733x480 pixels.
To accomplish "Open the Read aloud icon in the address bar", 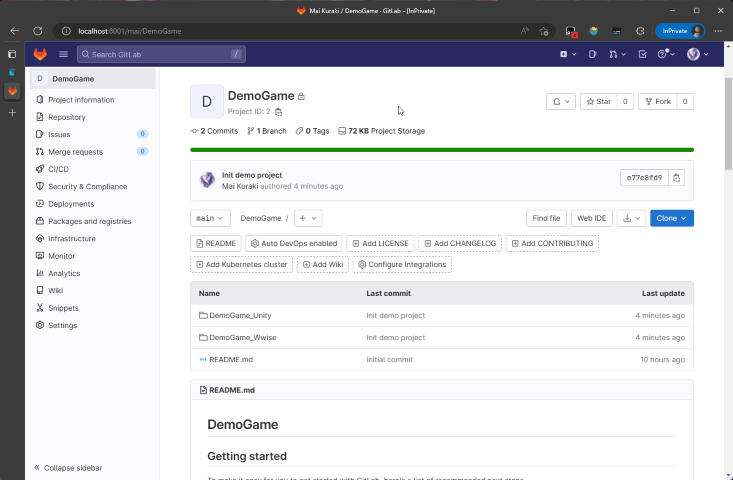I will [x=525, y=31].
